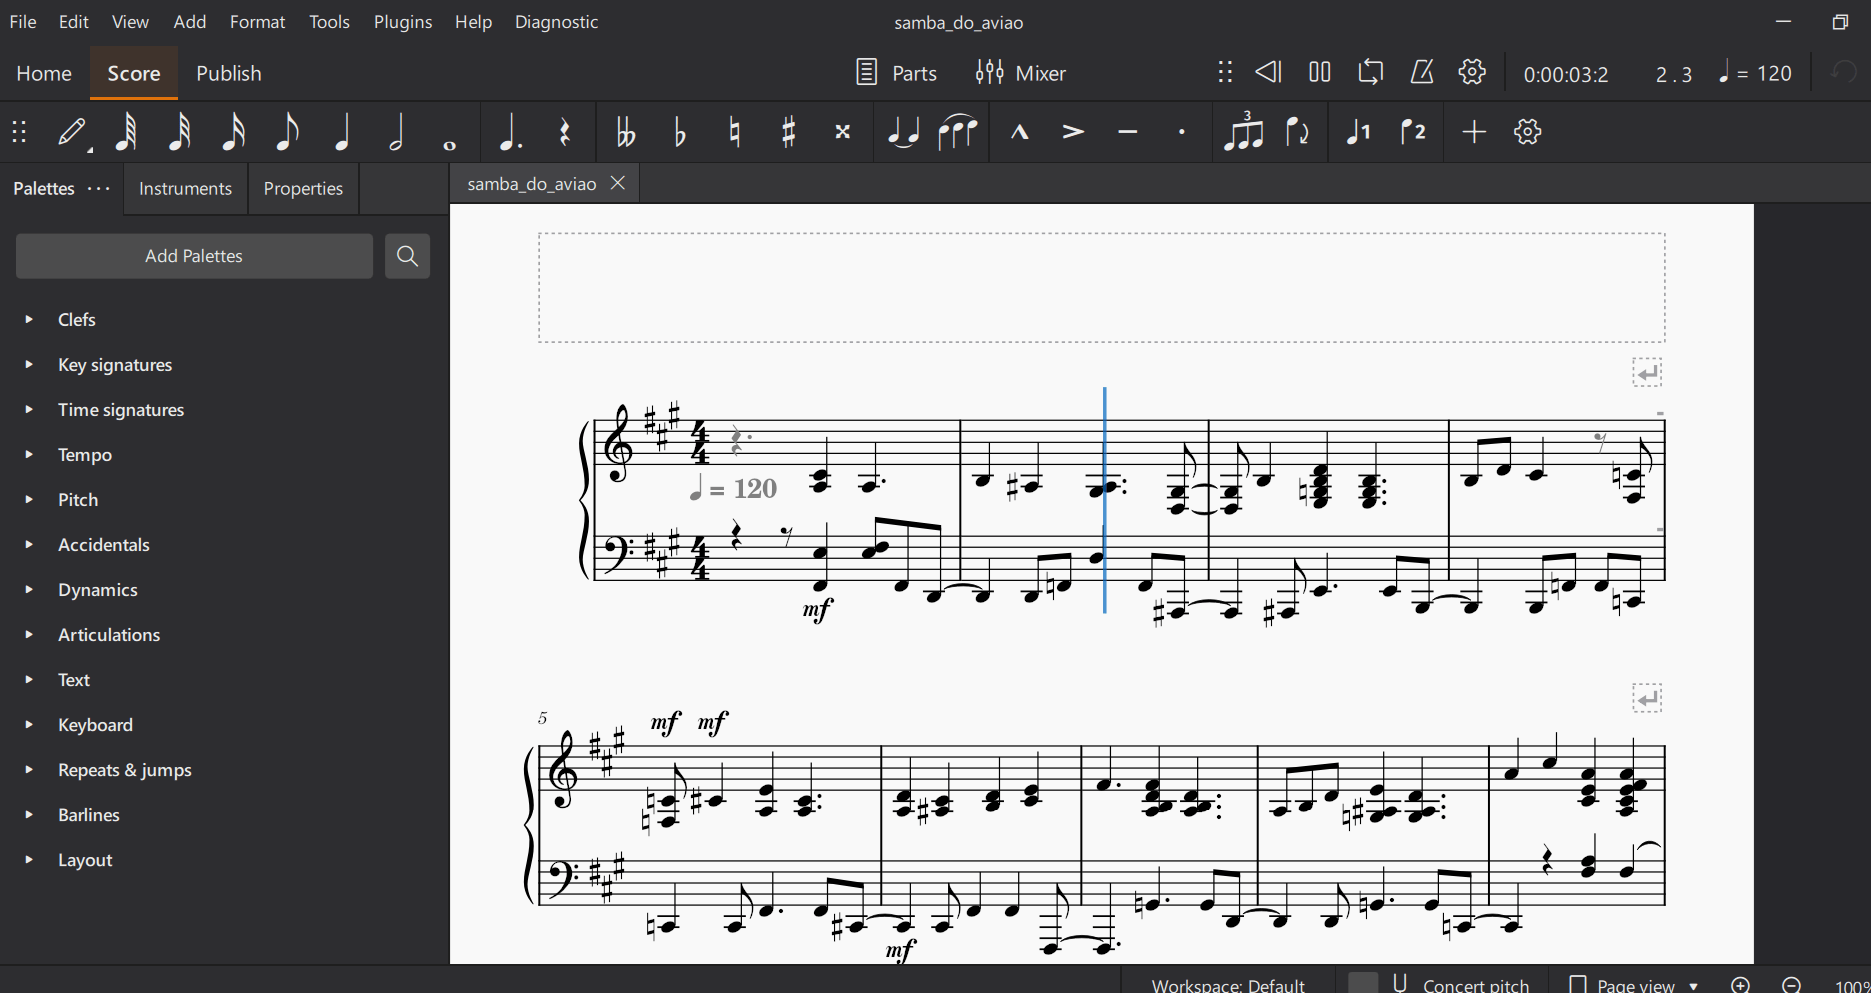Viewport: 1871px width, 993px height.
Task: Start playback with the play button
Action: point(1320,72)
